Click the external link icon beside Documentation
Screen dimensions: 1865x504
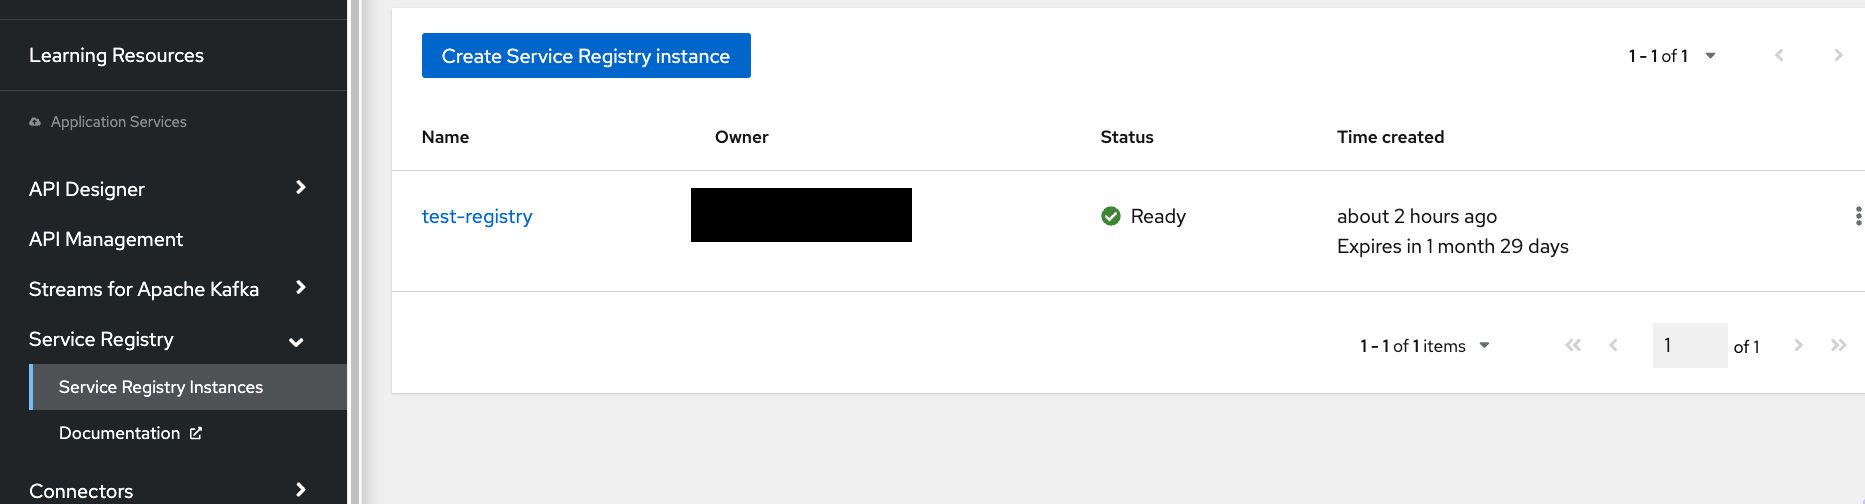(x=196, y=433)
